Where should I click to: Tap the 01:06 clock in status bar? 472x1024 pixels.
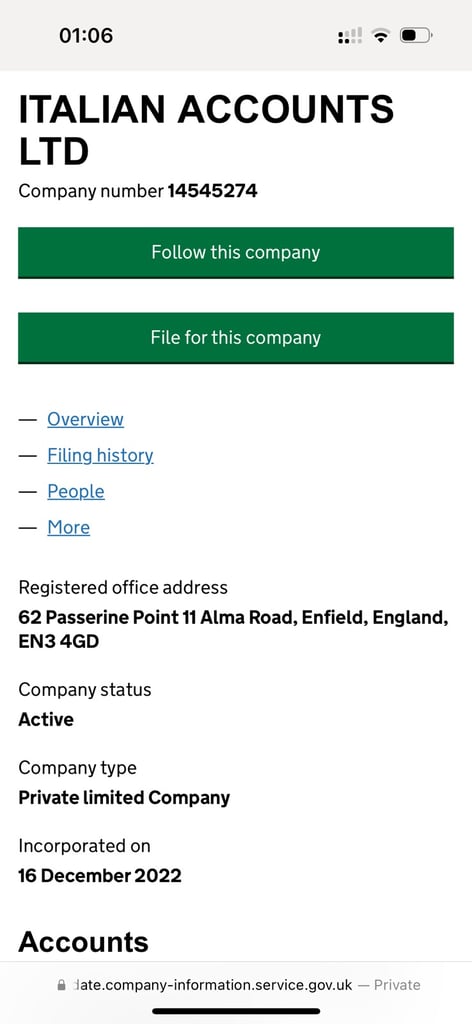[x=86, y=35]
